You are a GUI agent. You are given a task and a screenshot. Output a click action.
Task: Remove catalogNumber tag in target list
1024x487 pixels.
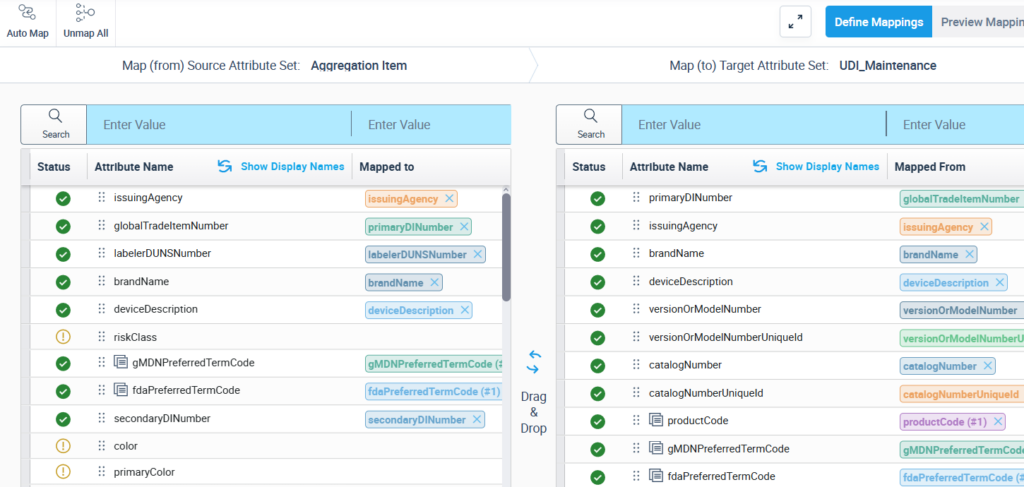987,366
